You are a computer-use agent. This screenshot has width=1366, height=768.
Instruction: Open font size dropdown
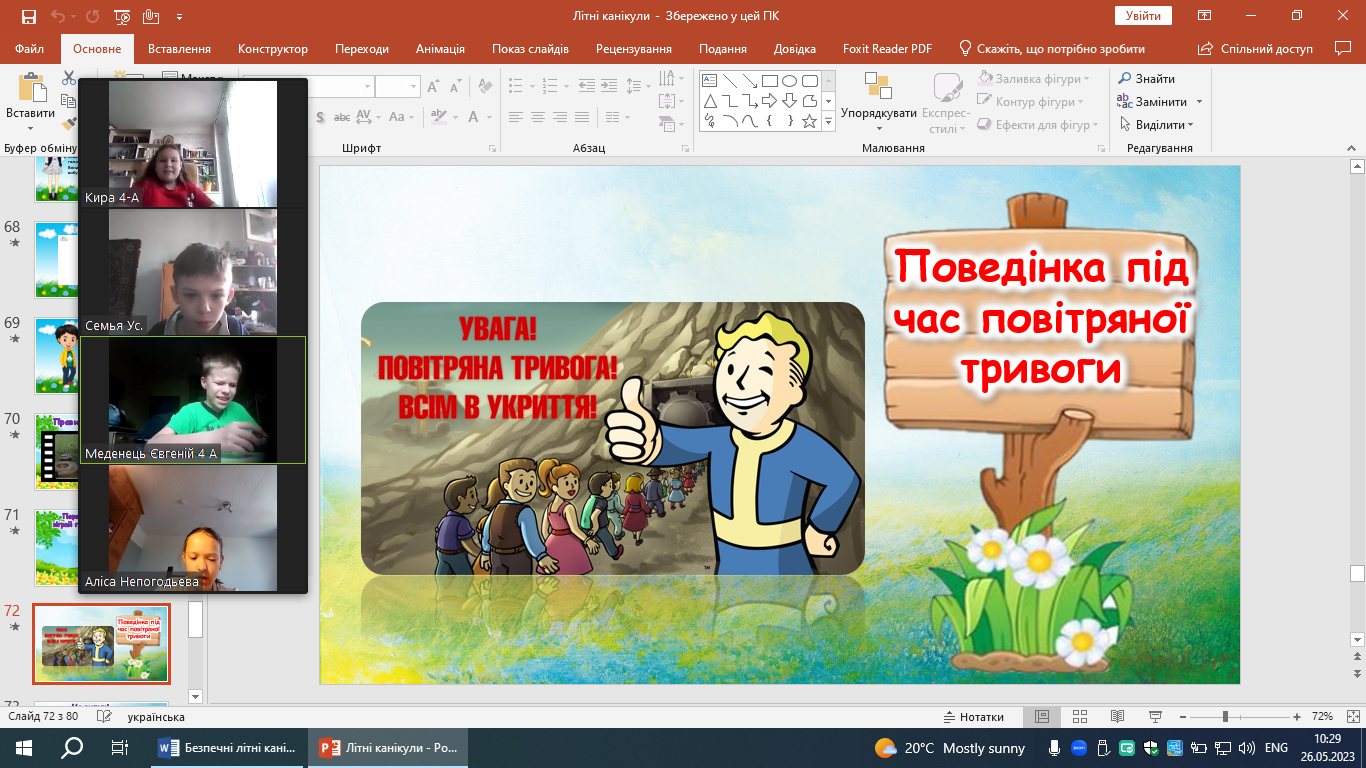tap(413, 87)
